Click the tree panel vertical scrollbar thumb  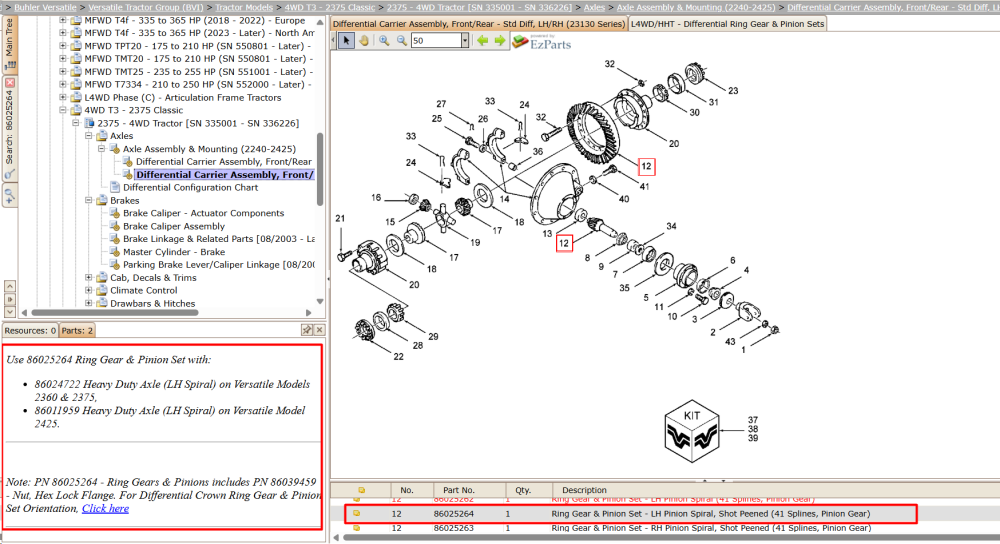[x=320, y=169]
